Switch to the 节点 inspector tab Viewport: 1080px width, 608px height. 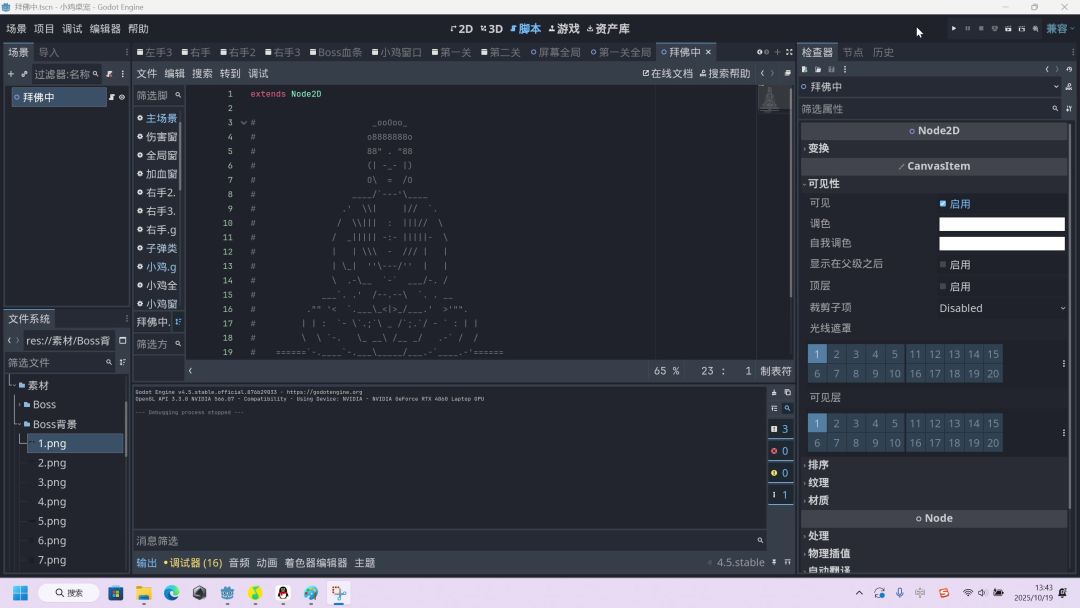[x=852, y=52]
